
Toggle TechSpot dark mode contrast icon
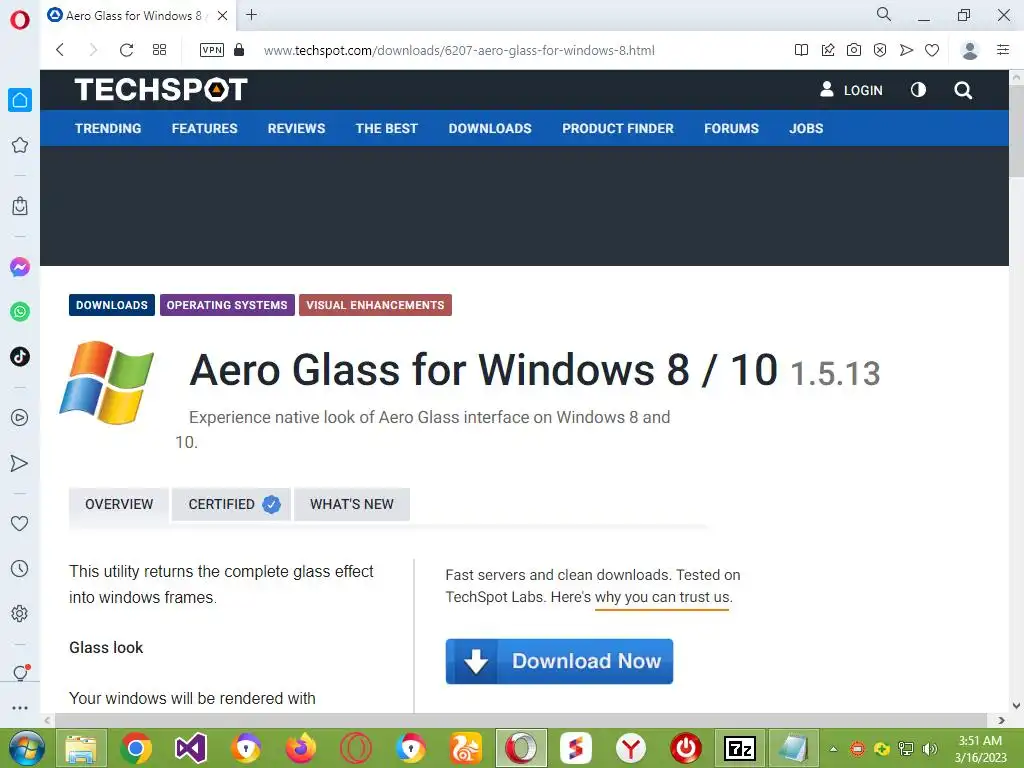click(918, 89)
